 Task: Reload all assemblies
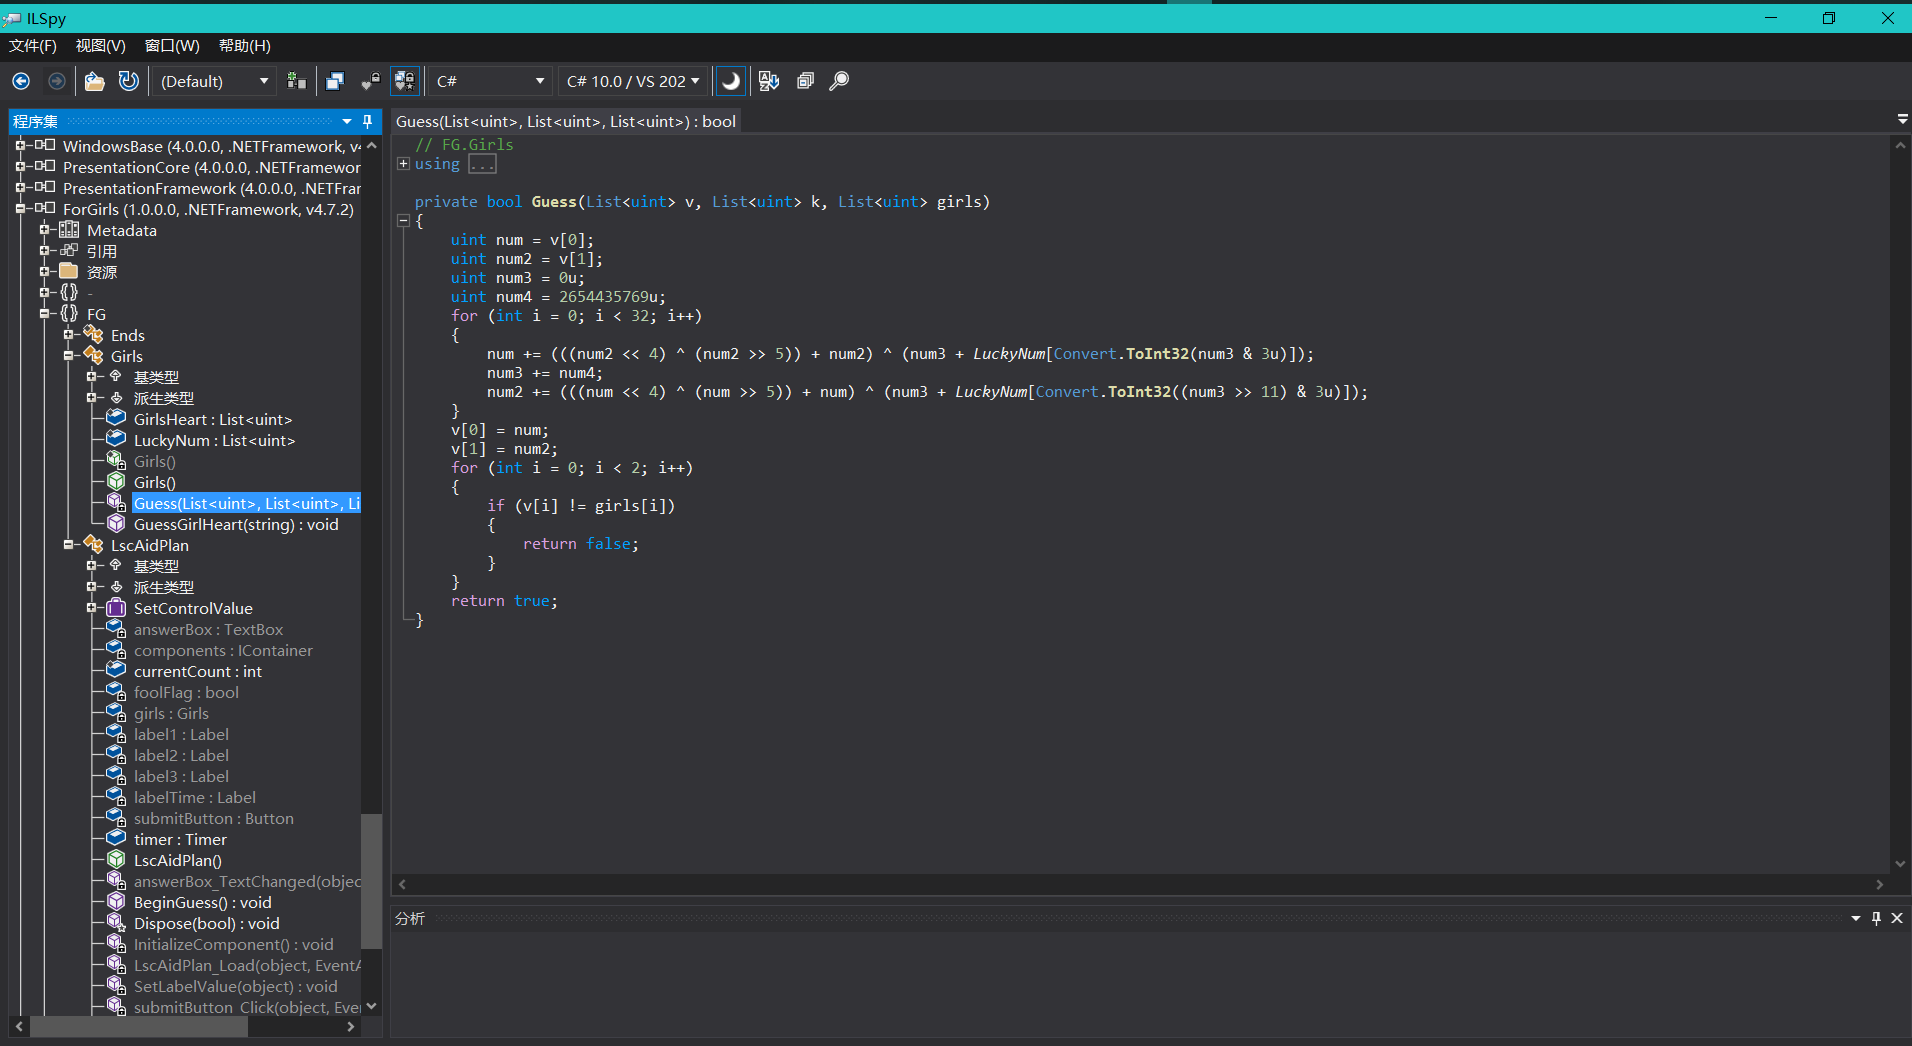[129, 81]
